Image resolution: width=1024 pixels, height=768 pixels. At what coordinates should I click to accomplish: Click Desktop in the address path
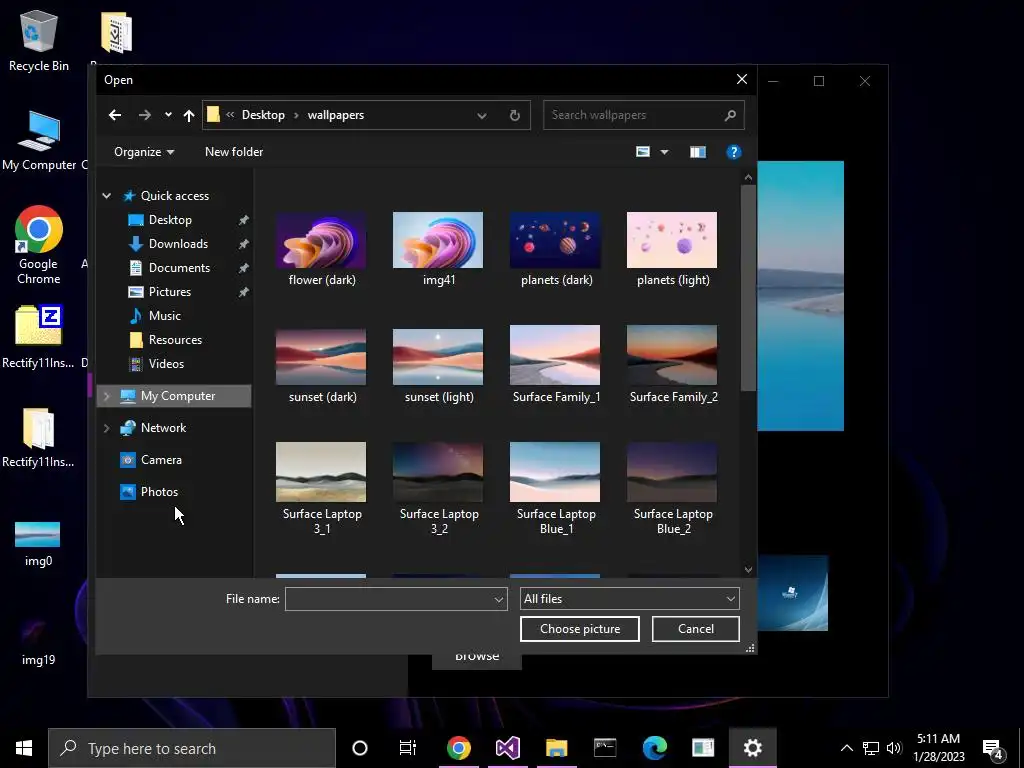[x=263, y=115]
